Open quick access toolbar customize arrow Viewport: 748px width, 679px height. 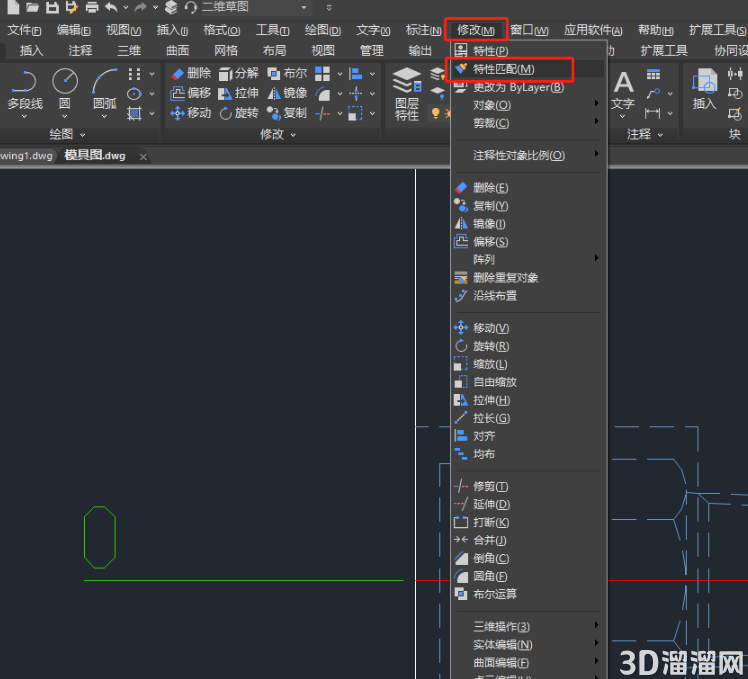click(x=329, y=8)
